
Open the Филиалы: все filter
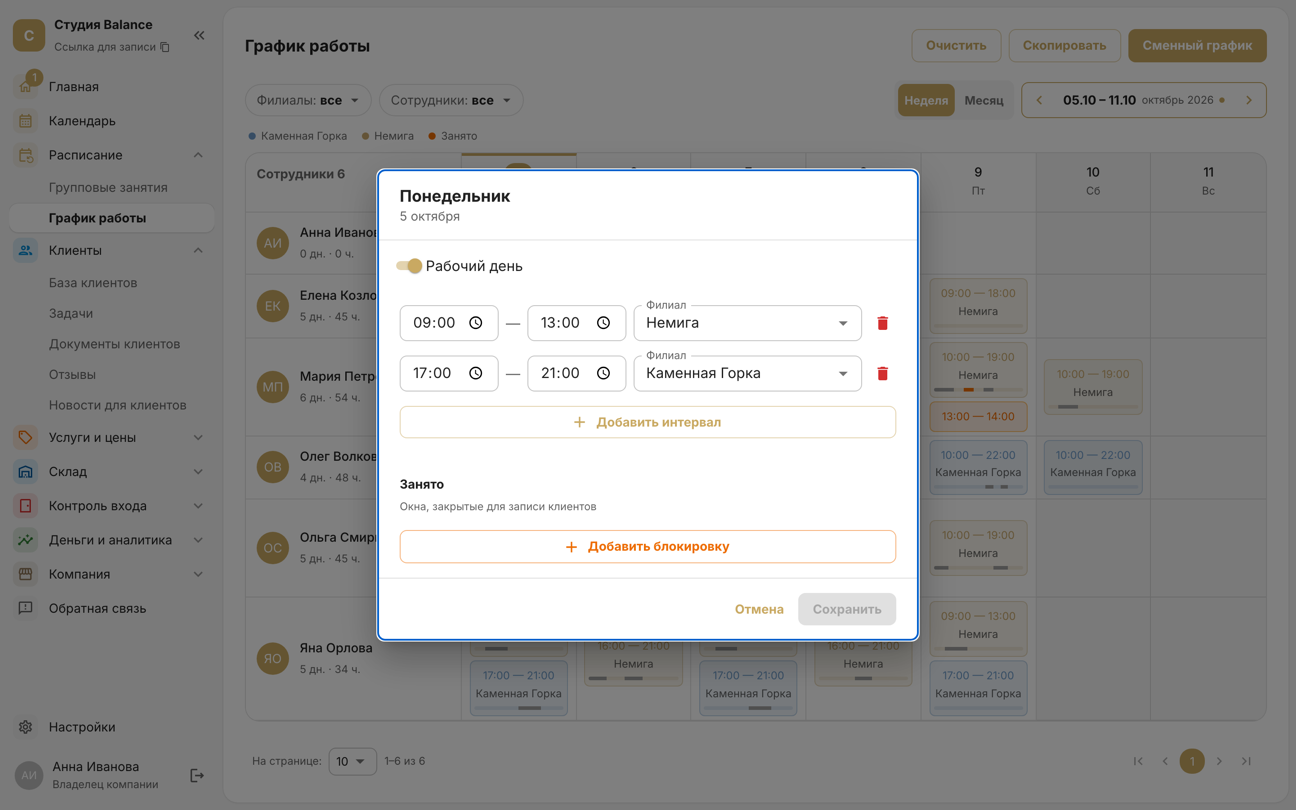point(308,100)
